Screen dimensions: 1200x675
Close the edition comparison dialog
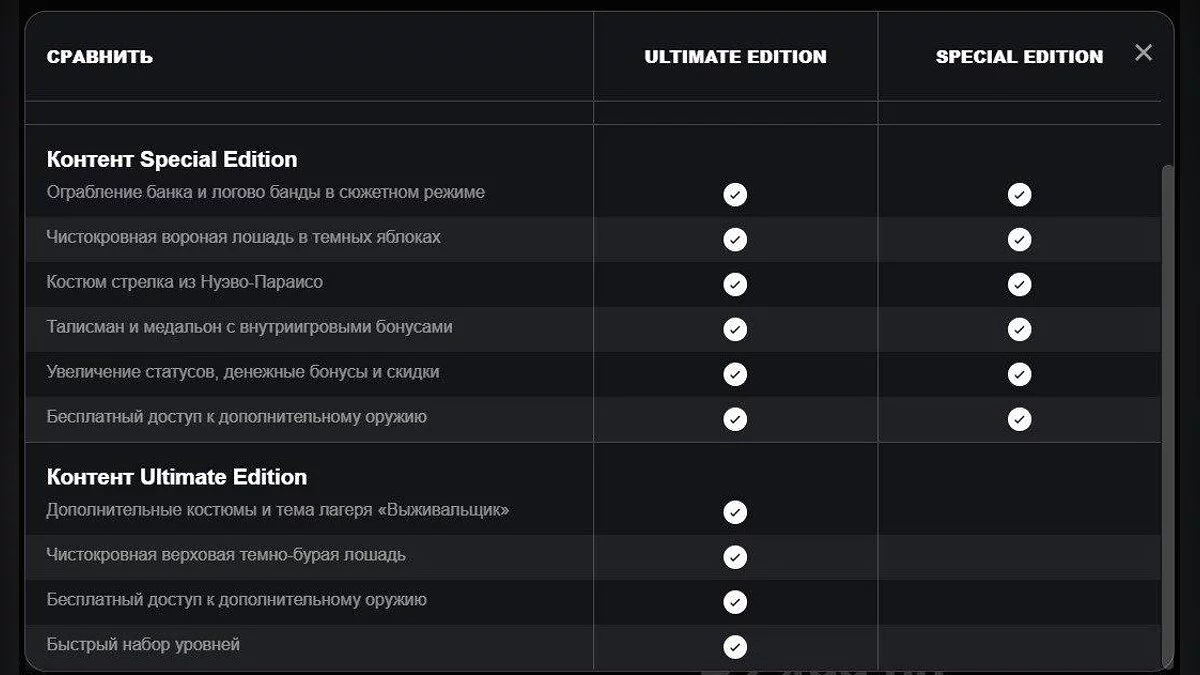(x=1143, y=53)
